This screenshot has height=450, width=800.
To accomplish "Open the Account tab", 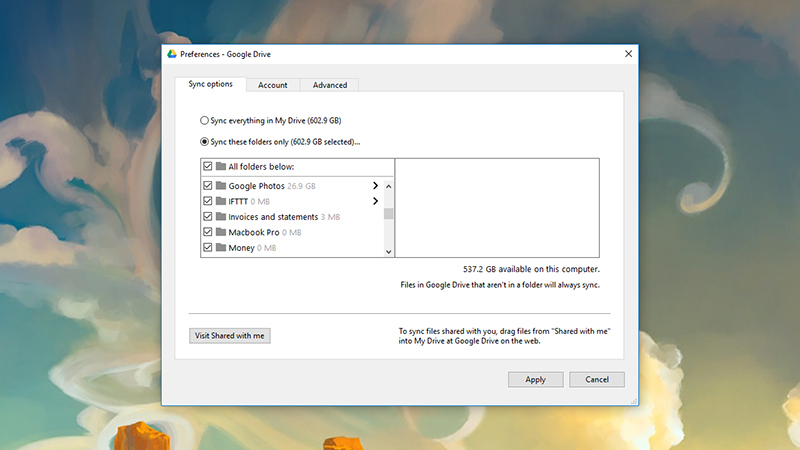I will (272, 85).
